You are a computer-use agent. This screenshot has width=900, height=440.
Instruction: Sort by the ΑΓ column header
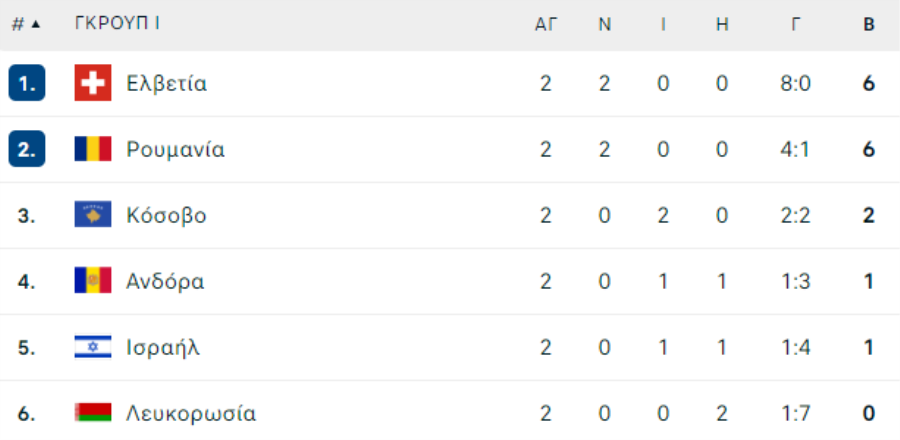[546, 25]
